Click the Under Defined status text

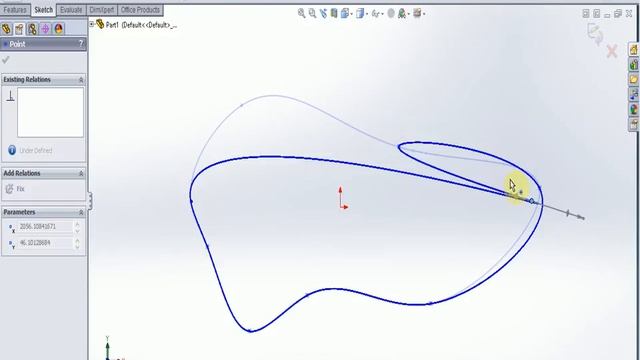pyautogui.click(x=36, y=151)
